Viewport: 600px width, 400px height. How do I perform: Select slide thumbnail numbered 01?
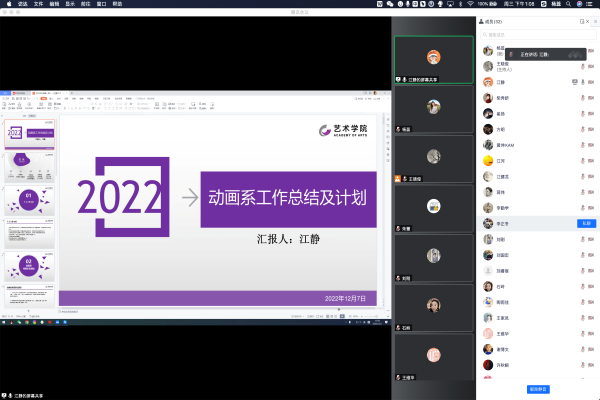tap(28, 199)
